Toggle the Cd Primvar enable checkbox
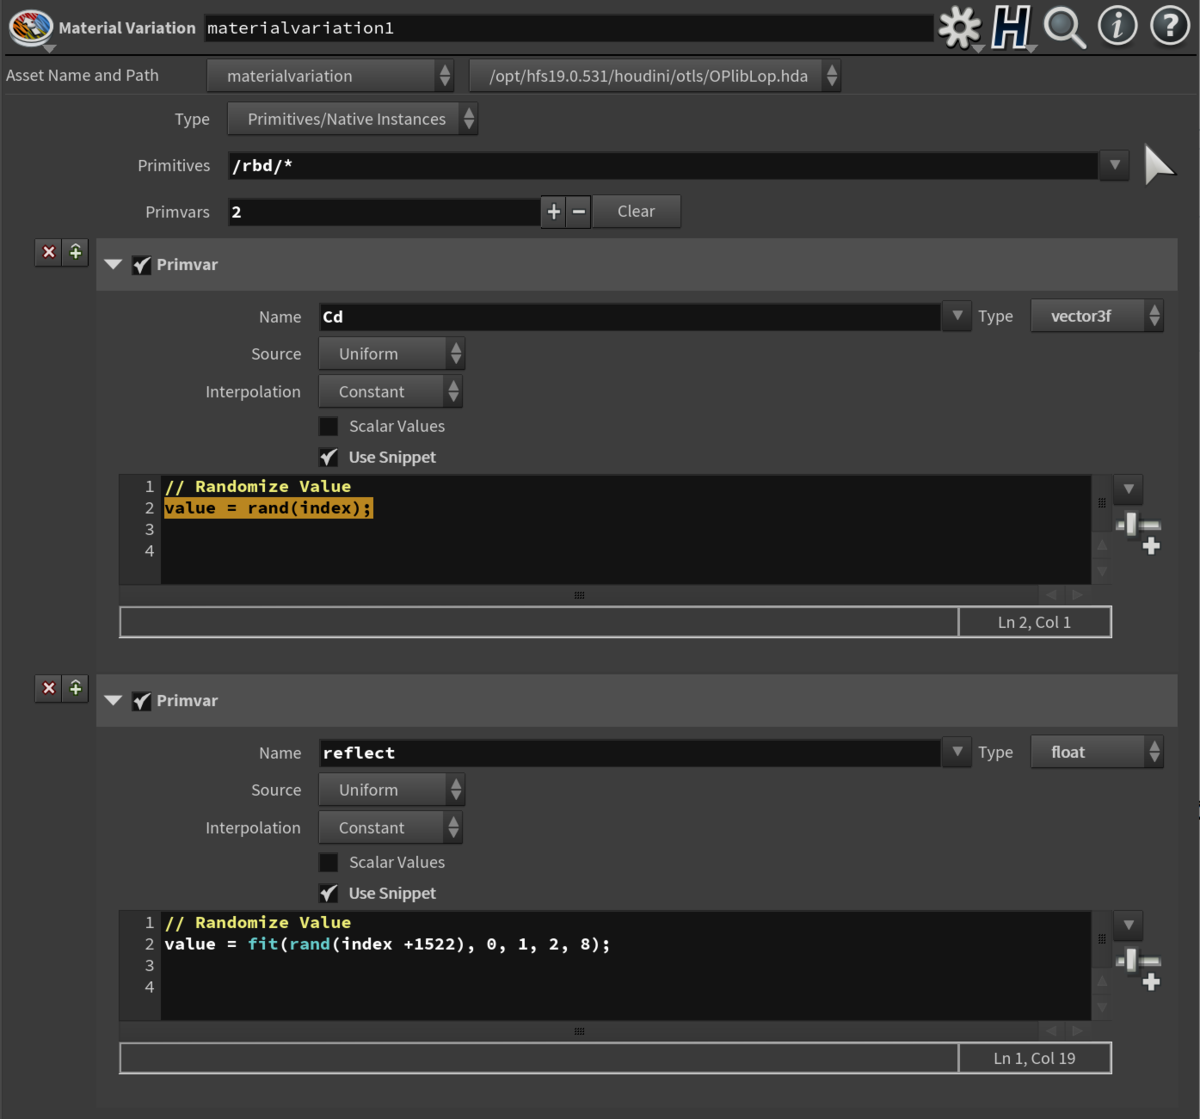Screen dimensions: 1200x1119 [x=141, y=265]
